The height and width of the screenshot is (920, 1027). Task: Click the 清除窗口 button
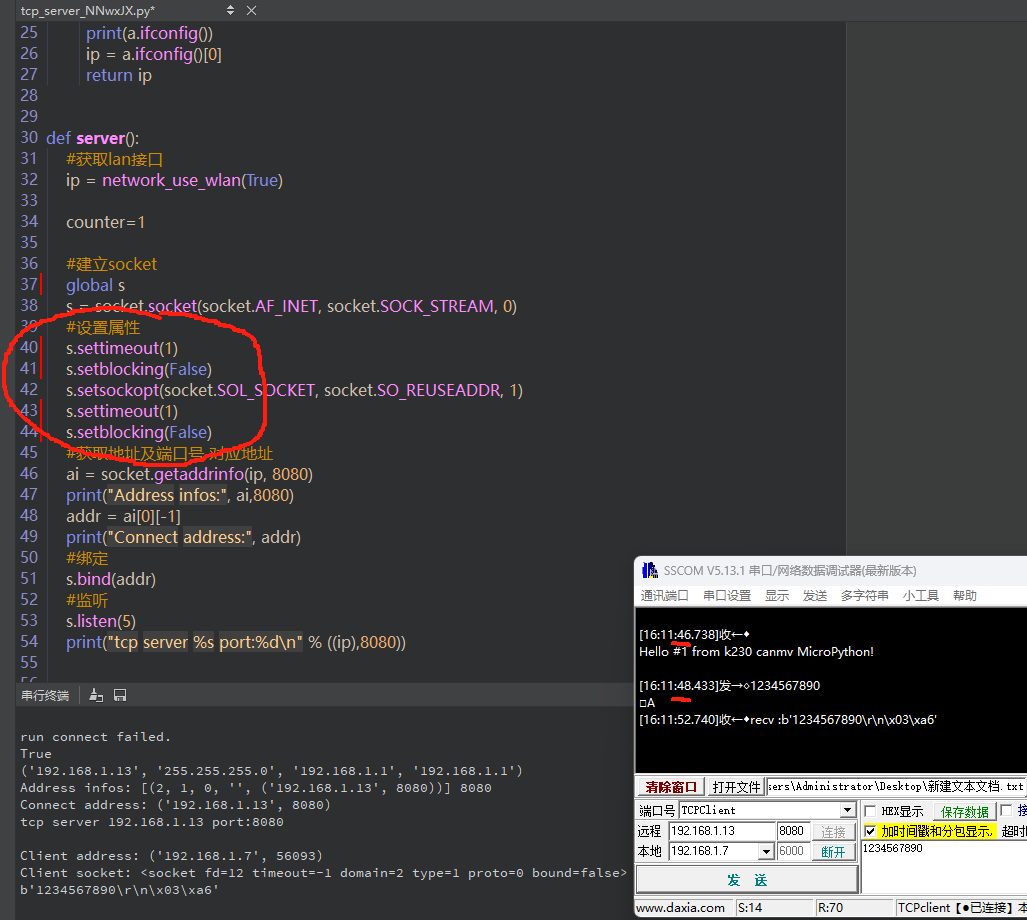(x=671, y=787)
